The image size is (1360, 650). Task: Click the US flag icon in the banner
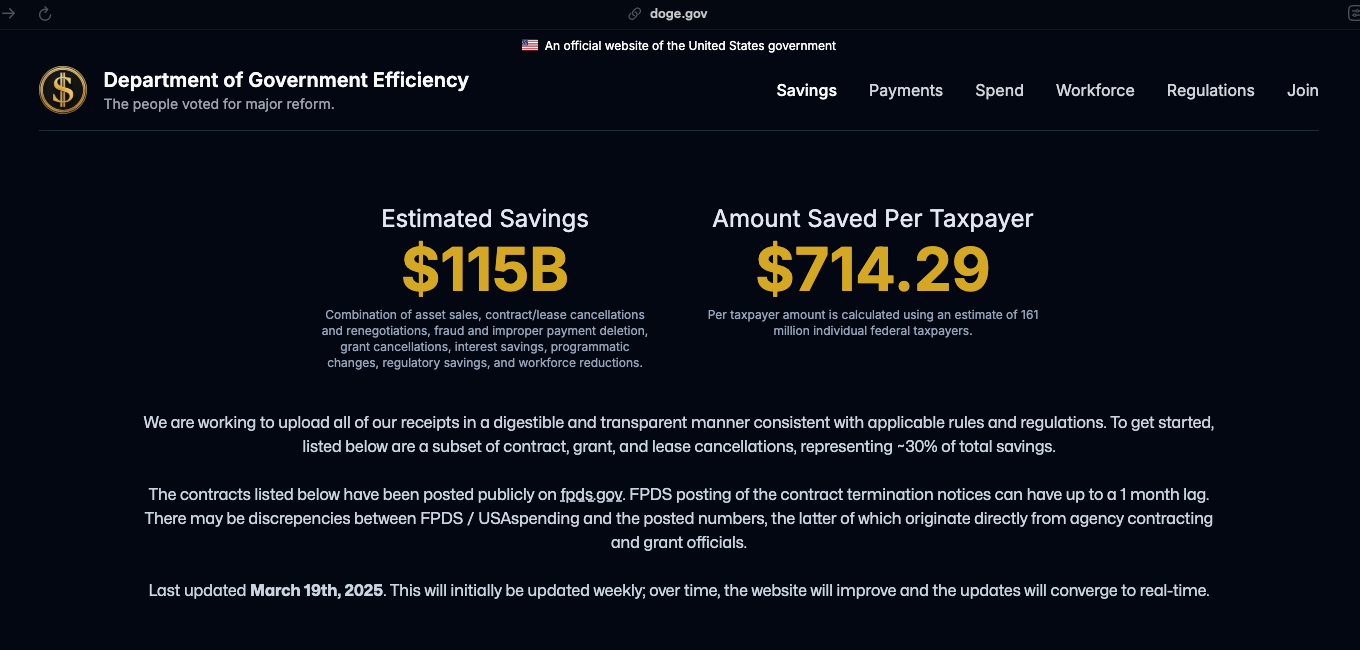point(529,44)
